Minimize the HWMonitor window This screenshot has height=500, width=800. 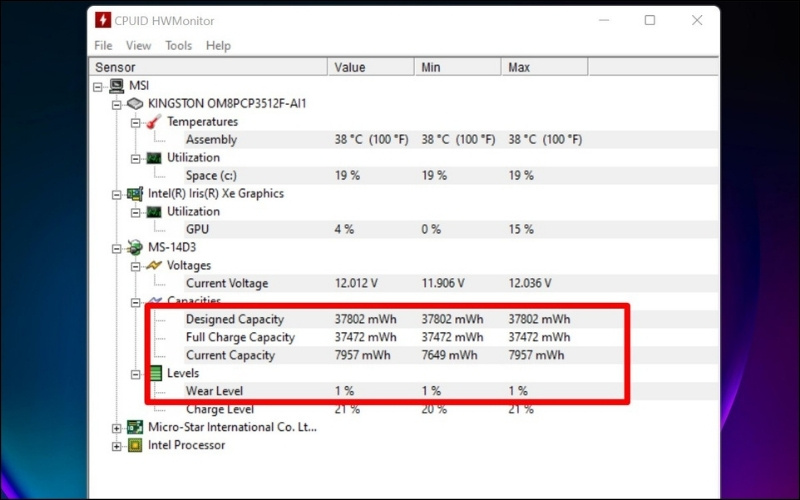pyautogui.click(x=604, y=20)
